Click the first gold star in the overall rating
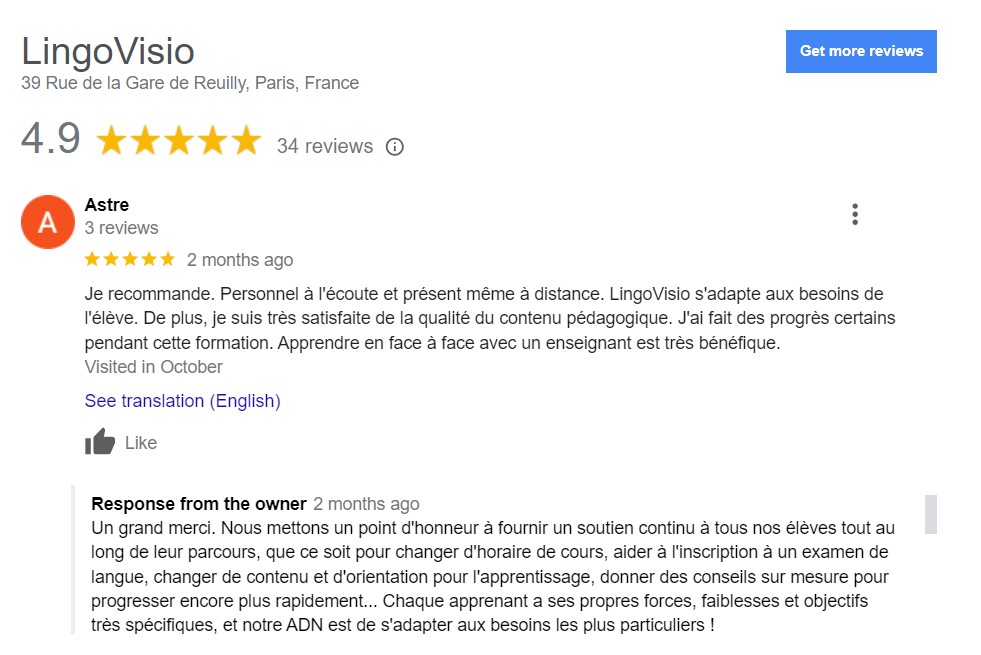 (x=110, y=141)
